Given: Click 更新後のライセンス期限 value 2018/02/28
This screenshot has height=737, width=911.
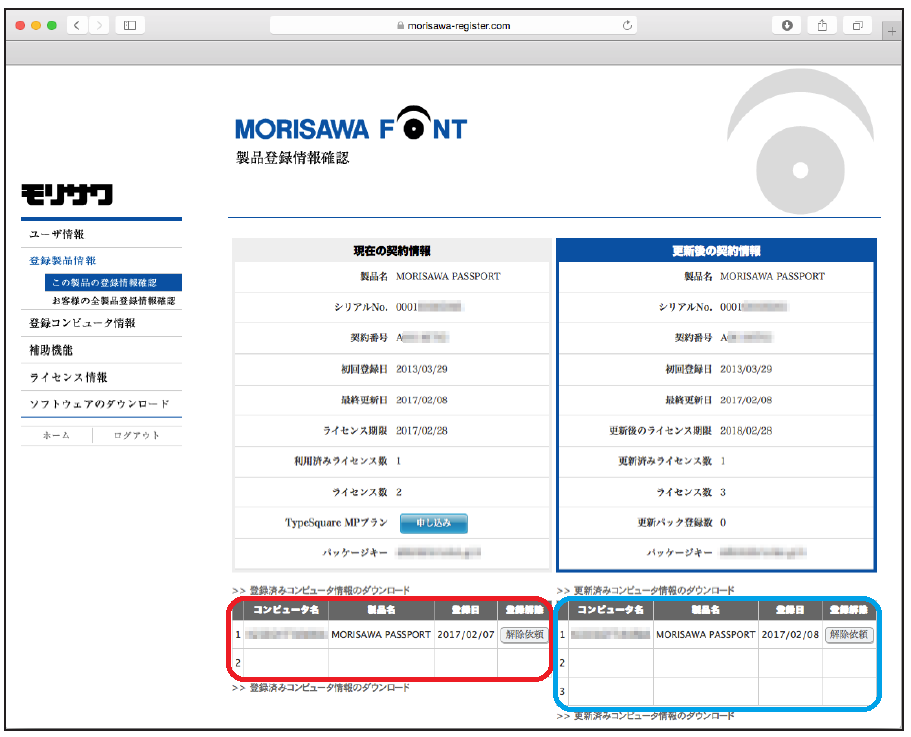Looking at the screenshot, I should tap(746, 430).
